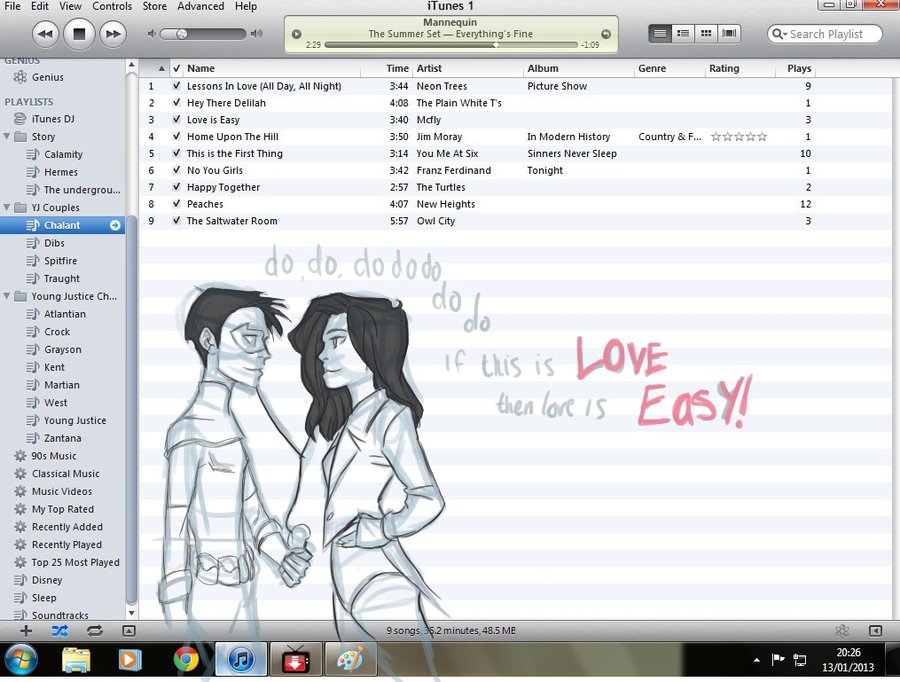900x682 pixels.
Task: Click arrow beside Chalant playlist
Action: (115, 225)
